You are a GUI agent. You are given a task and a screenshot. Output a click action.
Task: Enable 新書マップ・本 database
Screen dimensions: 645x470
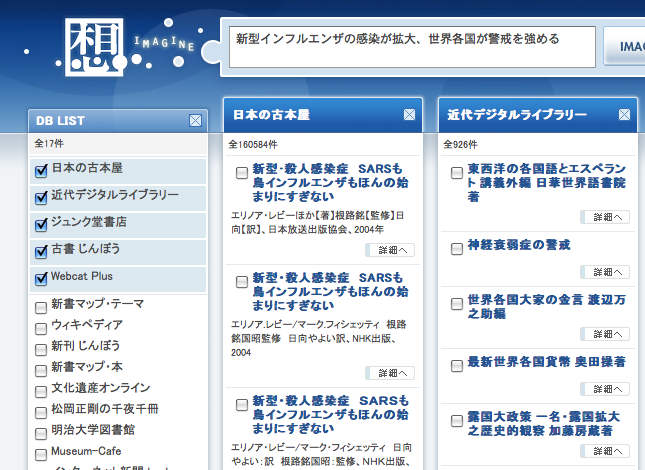click(x=41, y=370)
